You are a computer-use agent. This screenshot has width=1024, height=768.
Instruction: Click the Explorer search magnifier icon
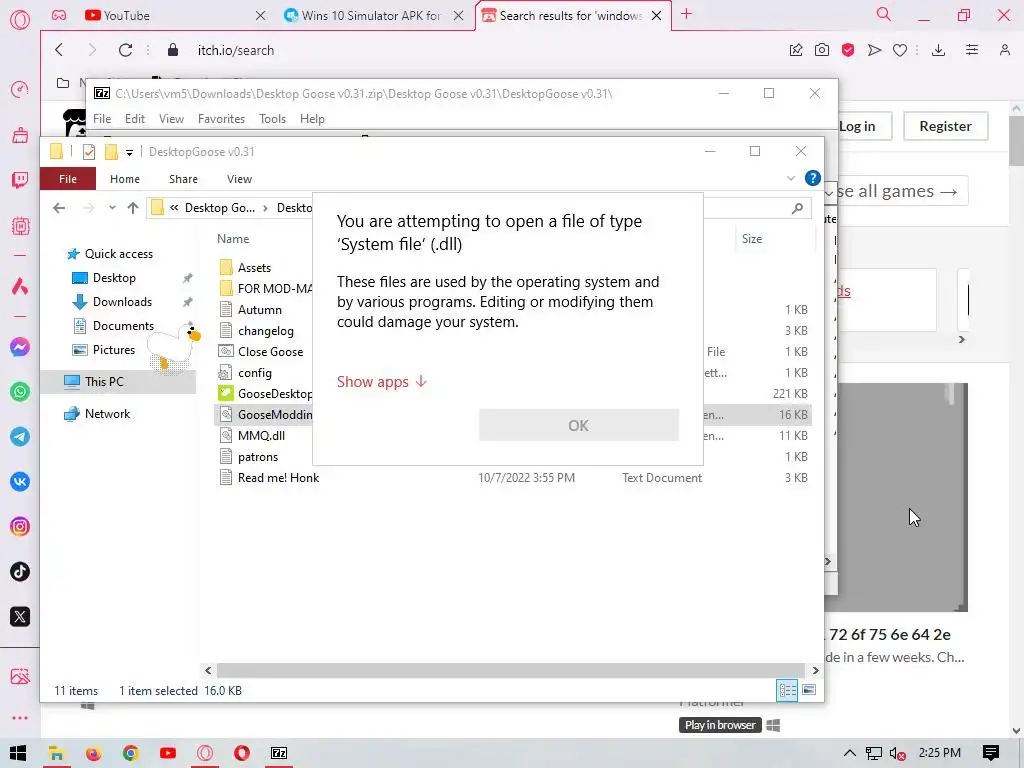point(797,208)
